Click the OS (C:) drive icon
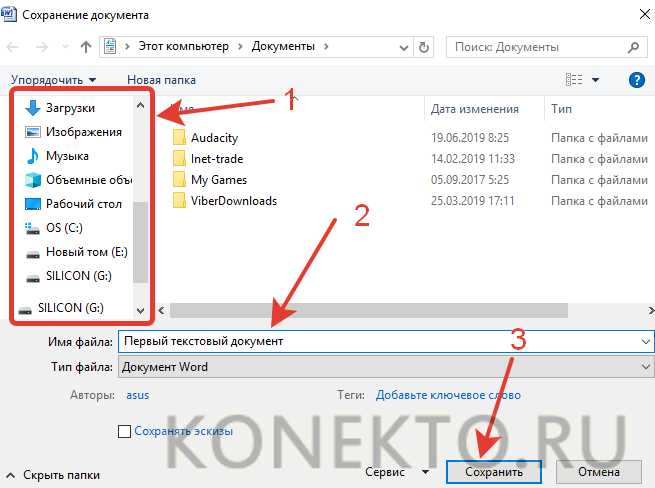655x488 pixels. click(x=33, y=228)
